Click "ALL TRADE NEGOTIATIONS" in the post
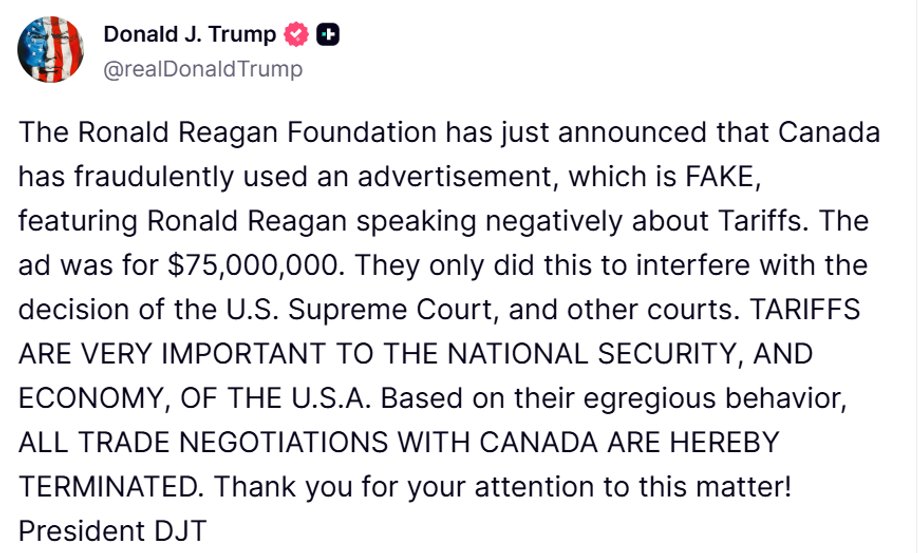Viewport: 920px width, 553px height. coord(220,443)
